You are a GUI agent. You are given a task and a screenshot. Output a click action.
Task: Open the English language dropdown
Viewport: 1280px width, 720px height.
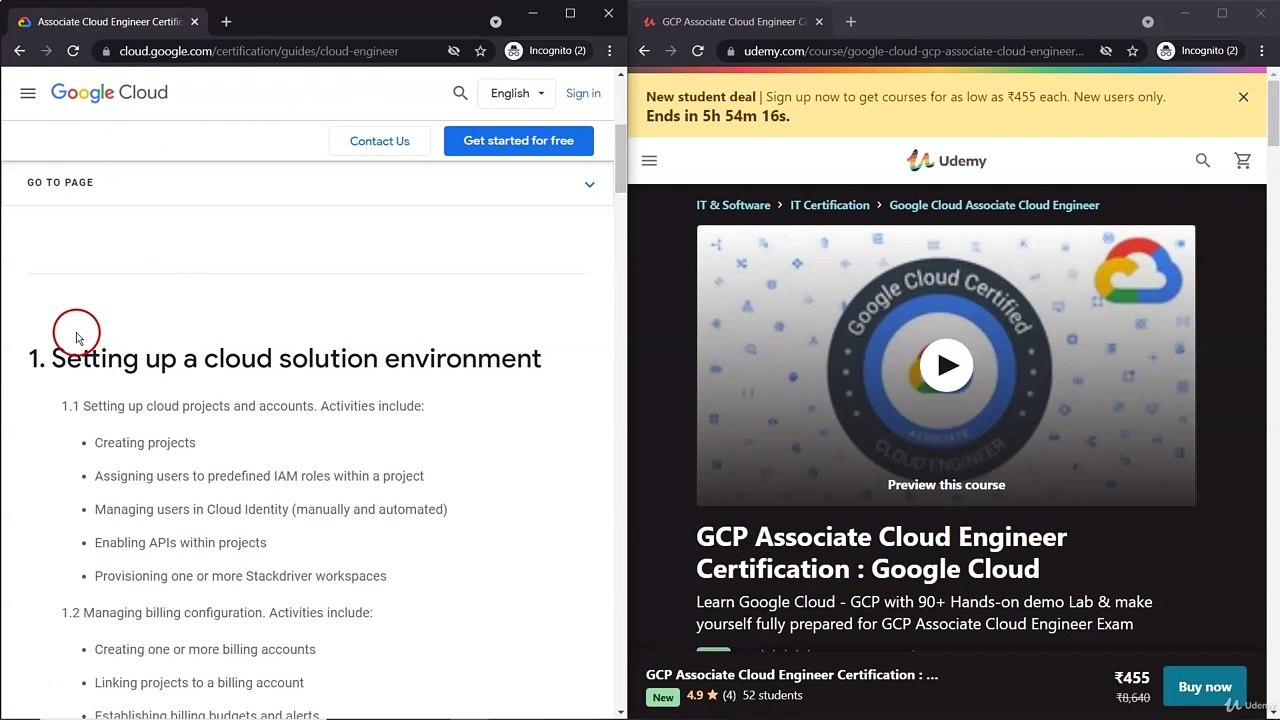click(517, 93)
